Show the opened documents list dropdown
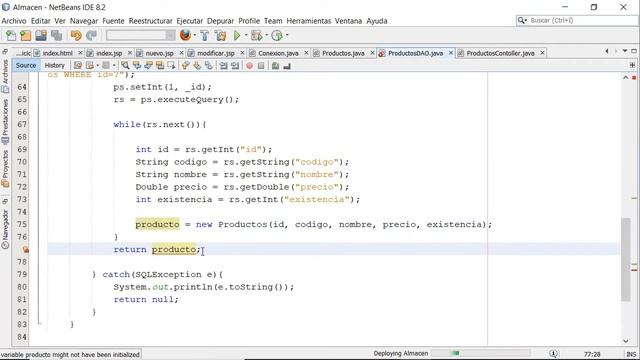The image size is (640, 360). tap(625, 51)
